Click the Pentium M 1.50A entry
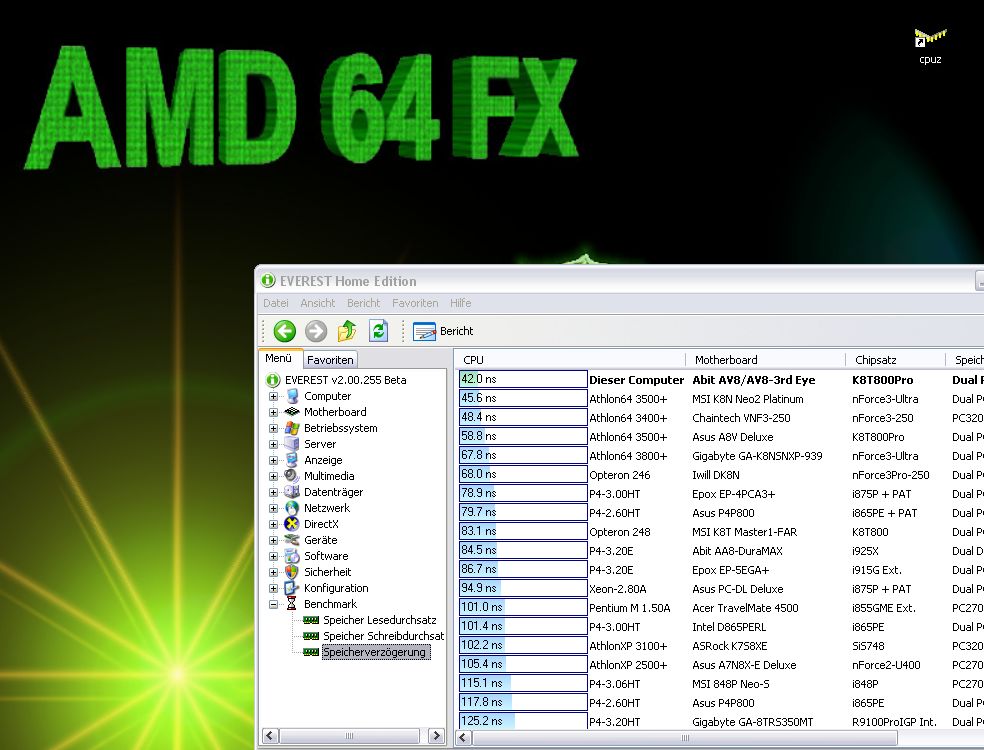Screen dimensions: 984x750 (629, 608)
